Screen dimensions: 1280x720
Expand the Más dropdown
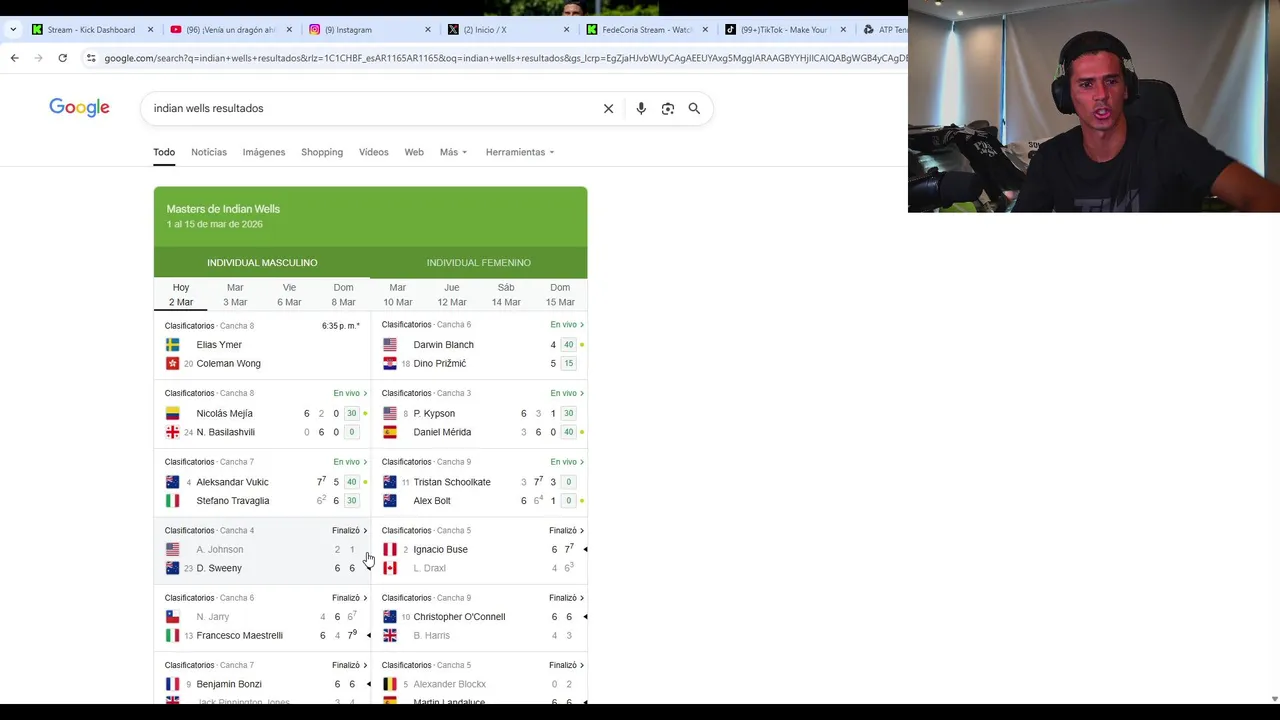pyautogui.click(x=453, y=152)
